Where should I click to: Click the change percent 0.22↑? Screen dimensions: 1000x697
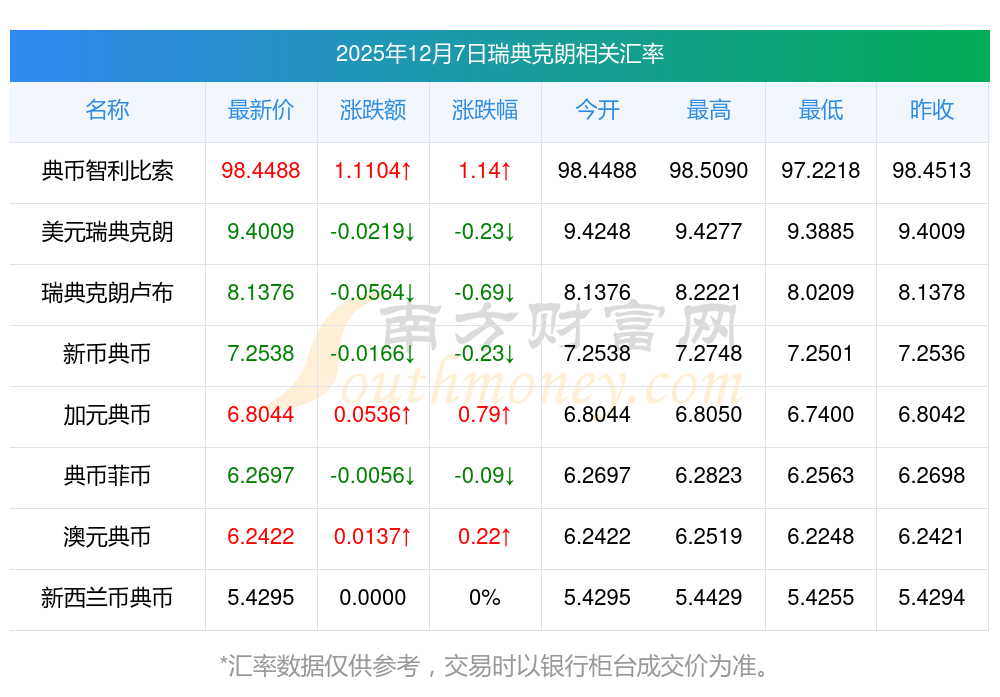485,537
